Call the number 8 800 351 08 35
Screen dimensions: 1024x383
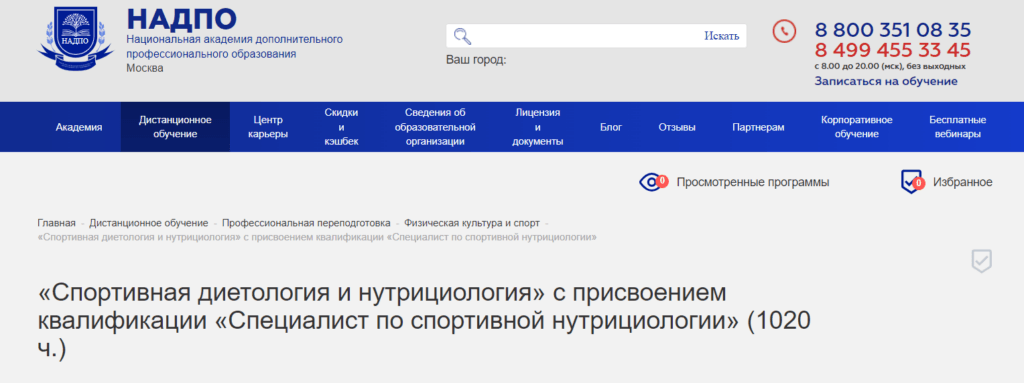click(x=893, y=30)
